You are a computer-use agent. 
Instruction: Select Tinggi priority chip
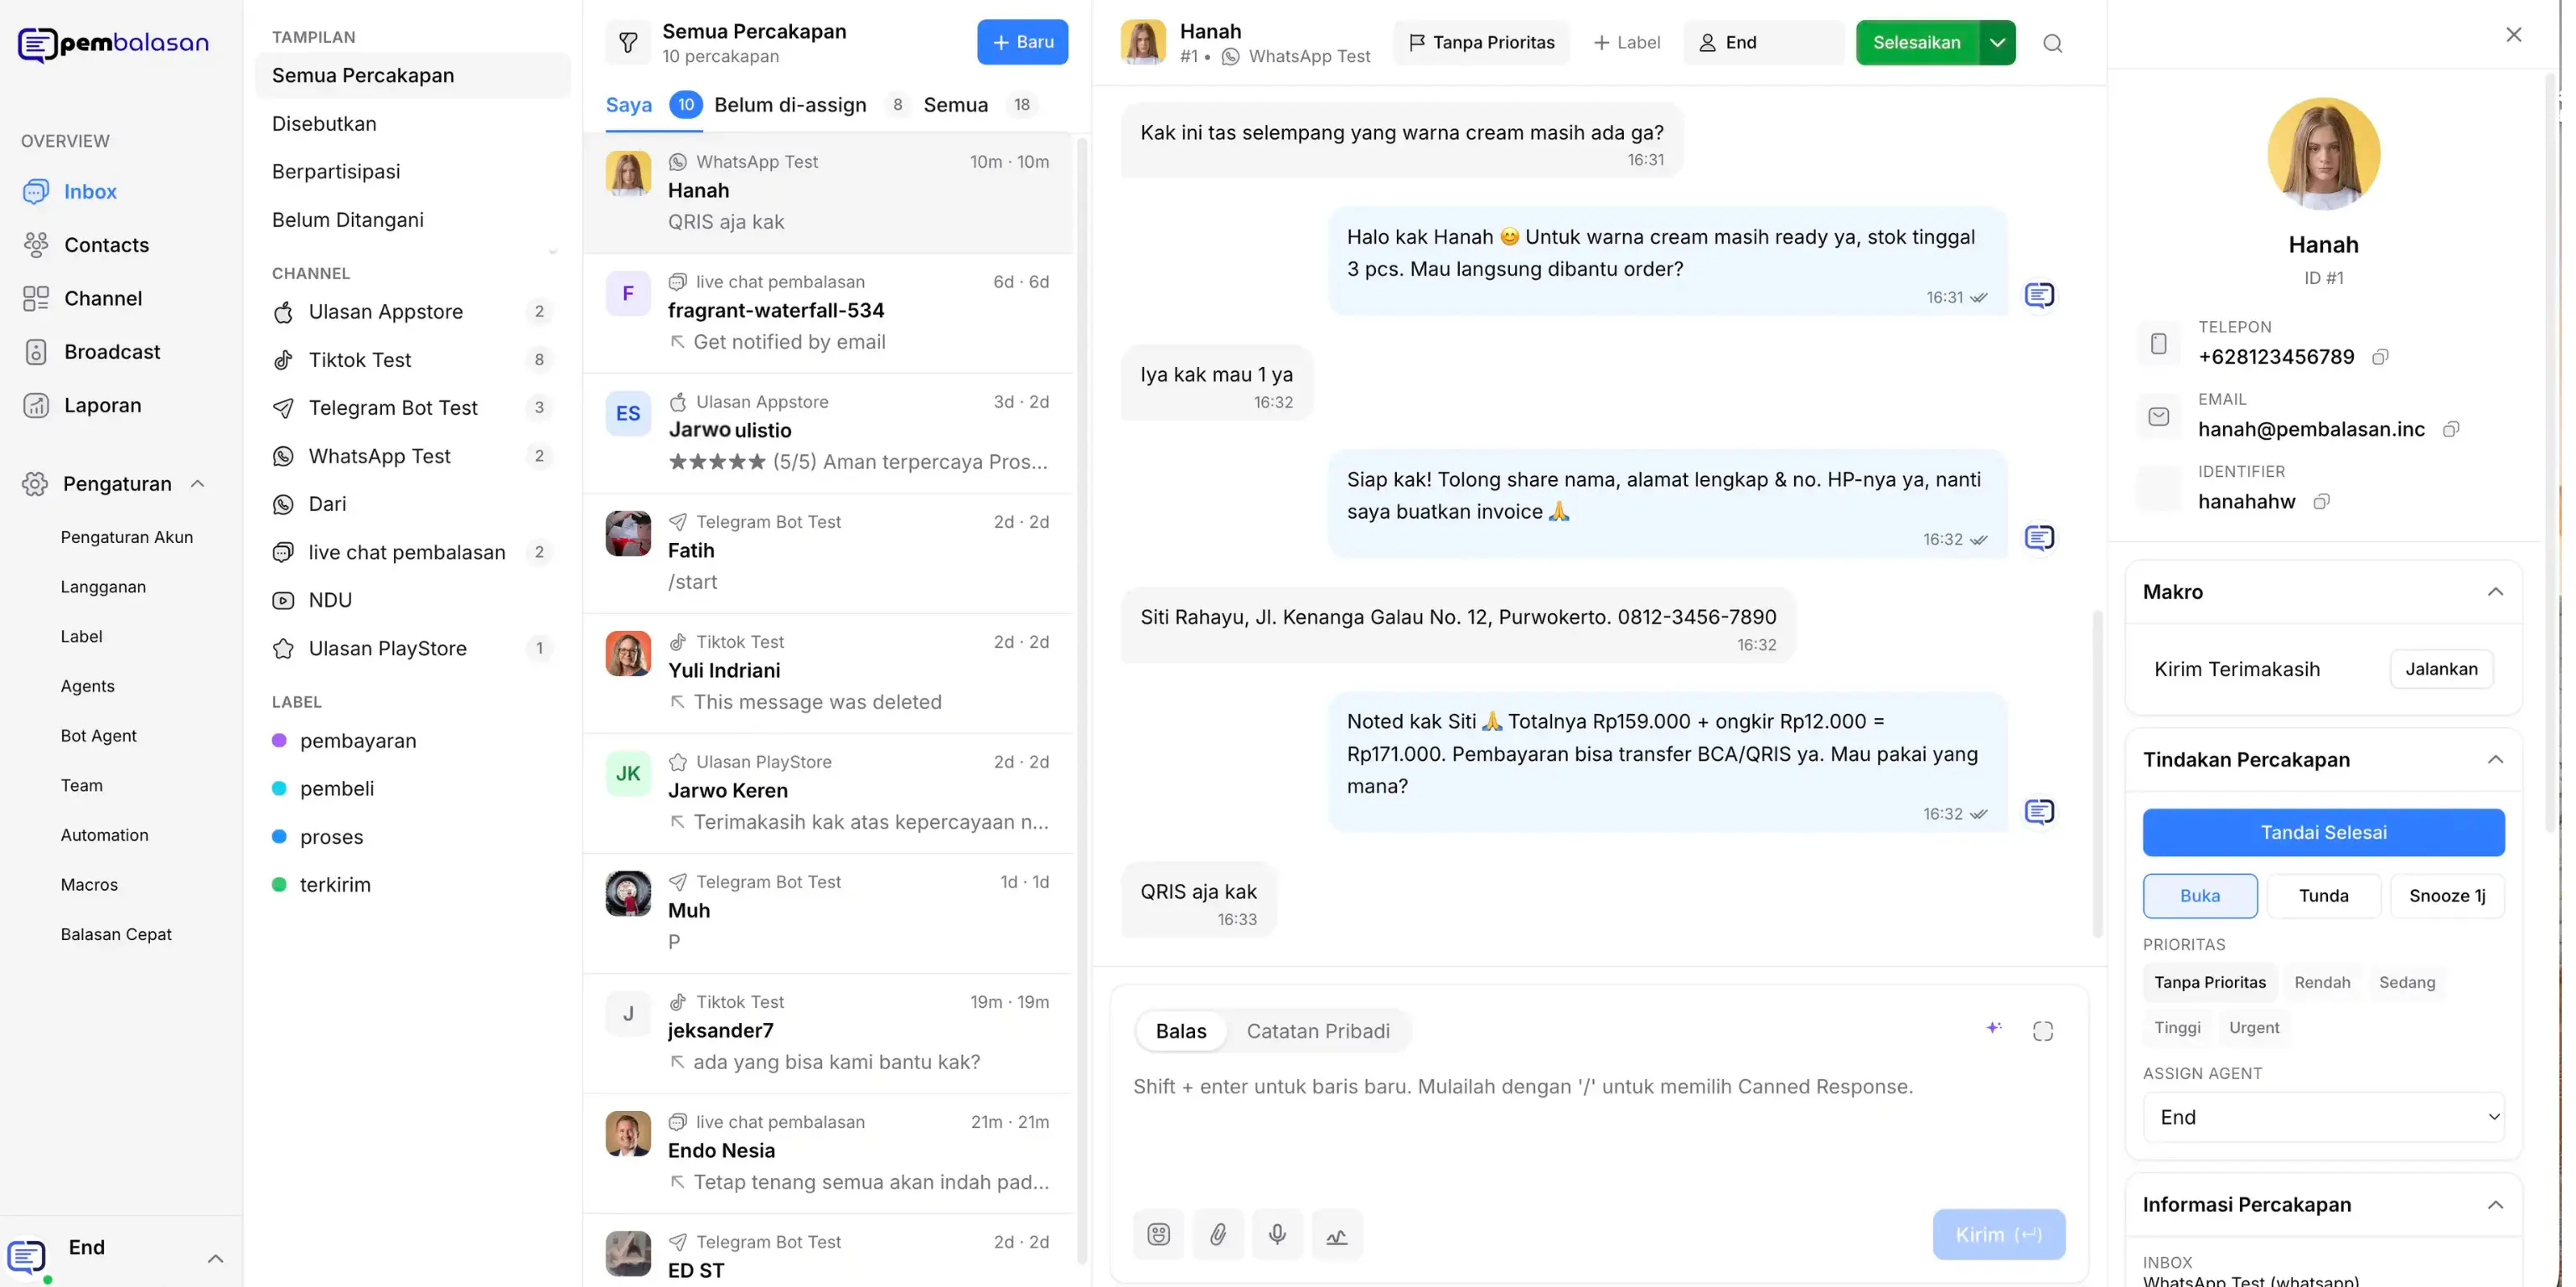2177,1027
